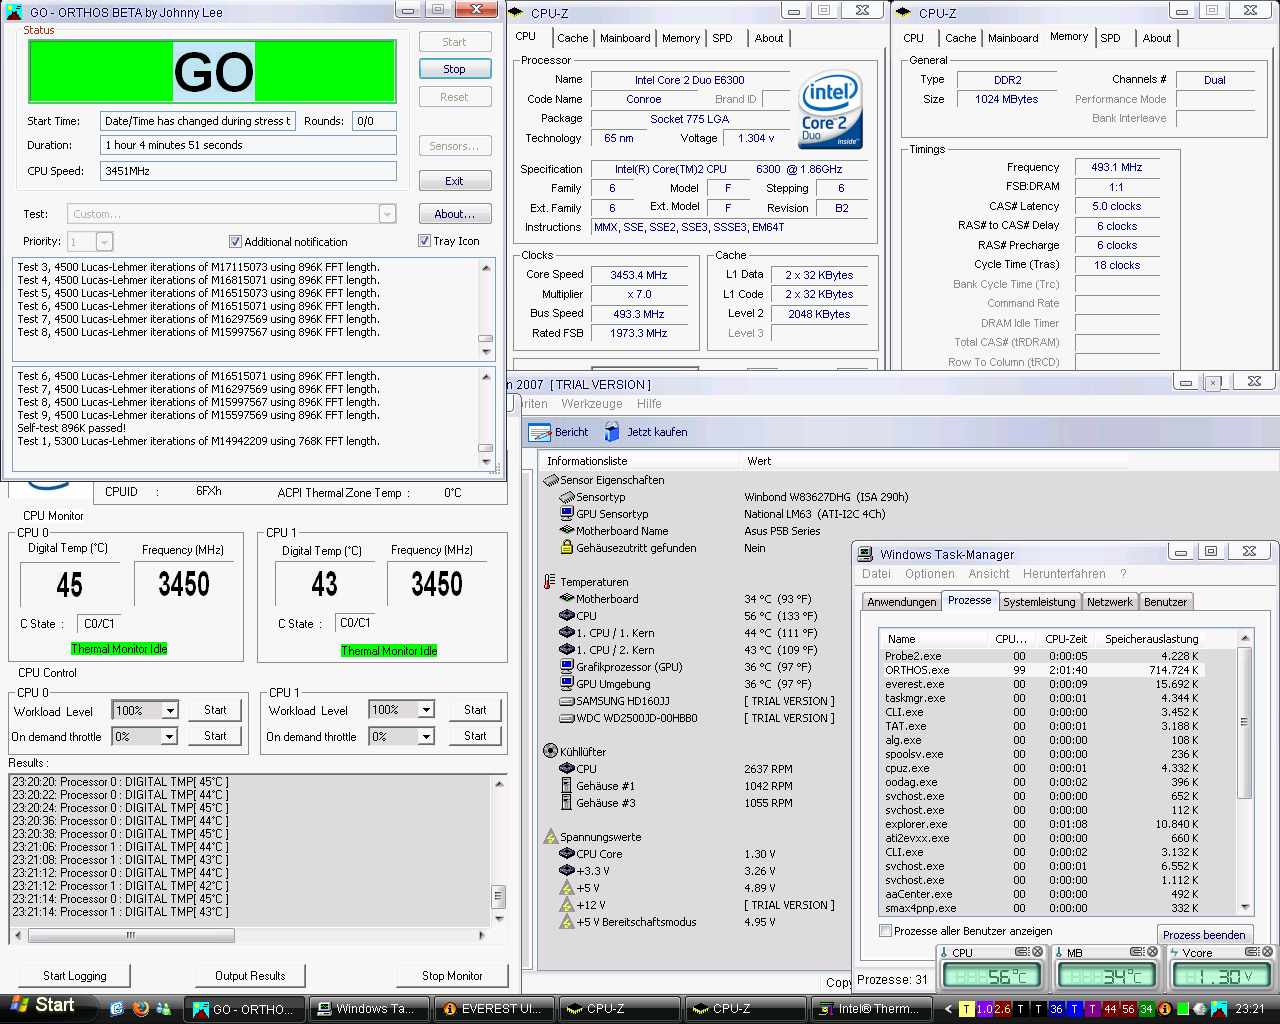Click the Start Logging button

point(74,976)
